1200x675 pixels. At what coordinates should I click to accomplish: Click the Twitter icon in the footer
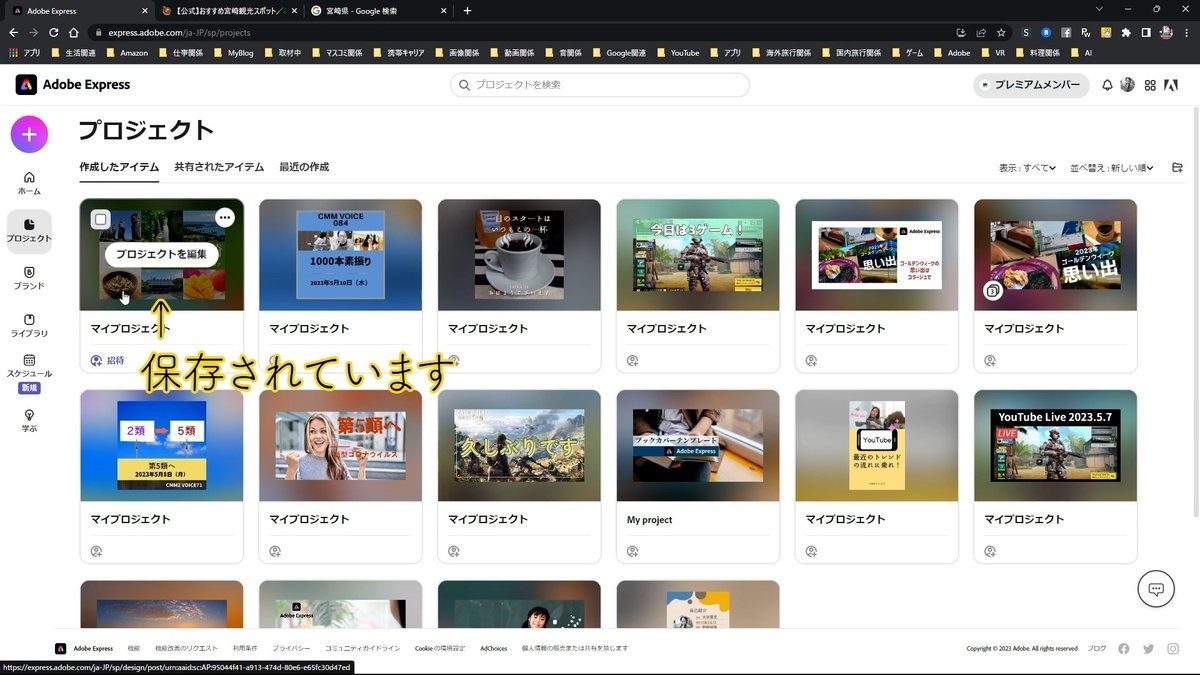click(x=1148, y=648)
